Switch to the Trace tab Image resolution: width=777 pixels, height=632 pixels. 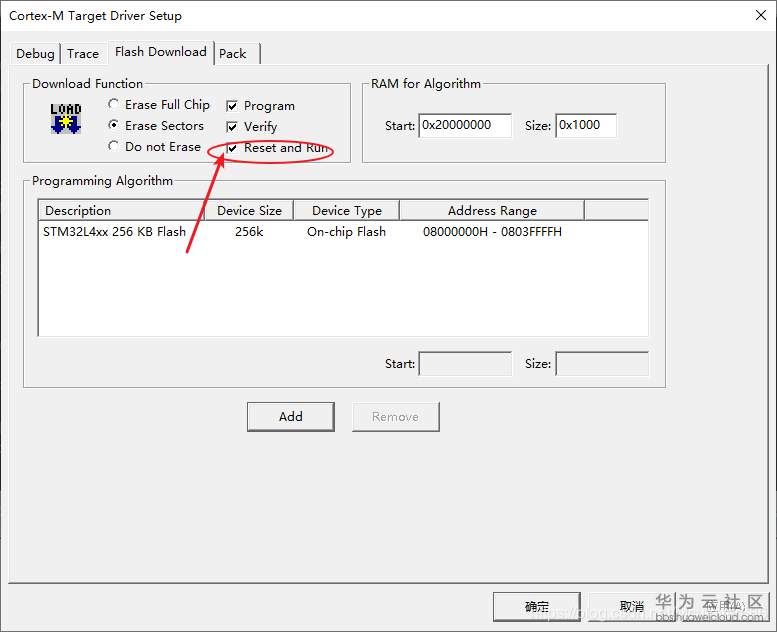(83, 54)
